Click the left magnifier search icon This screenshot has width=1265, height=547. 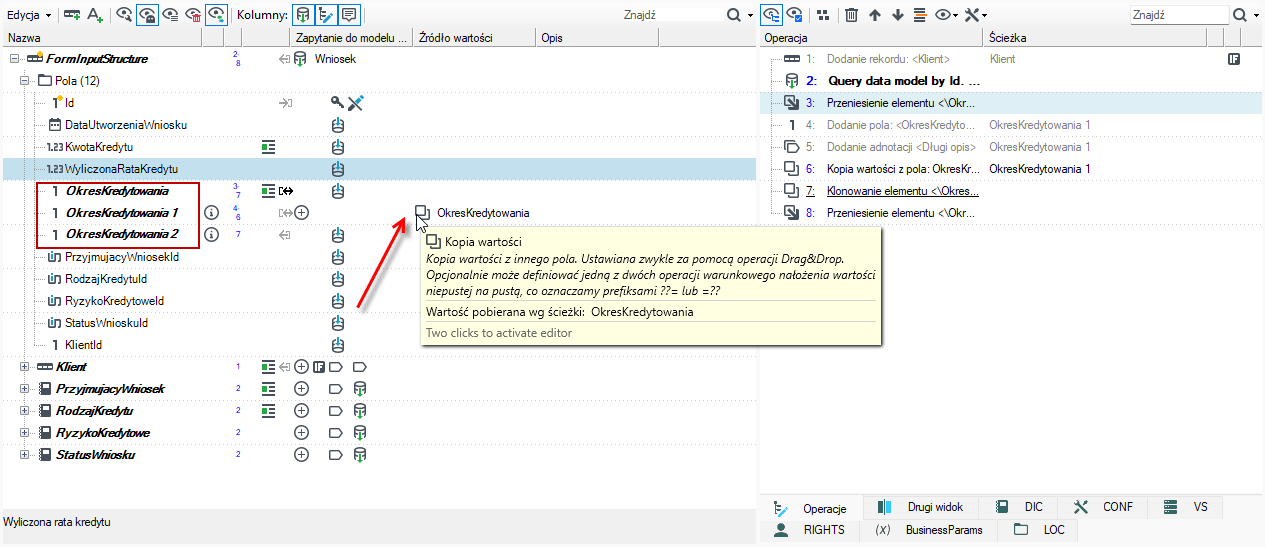coord(733,15)
